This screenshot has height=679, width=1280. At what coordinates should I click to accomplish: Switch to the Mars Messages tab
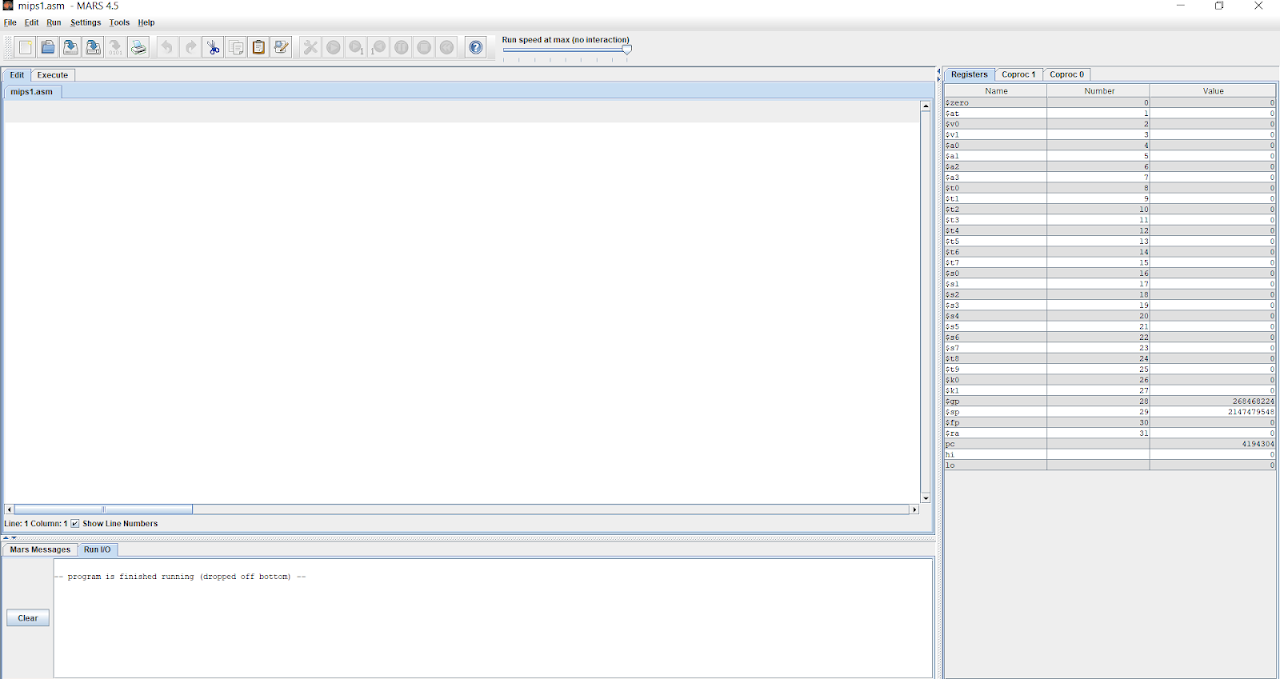point(40,549)
